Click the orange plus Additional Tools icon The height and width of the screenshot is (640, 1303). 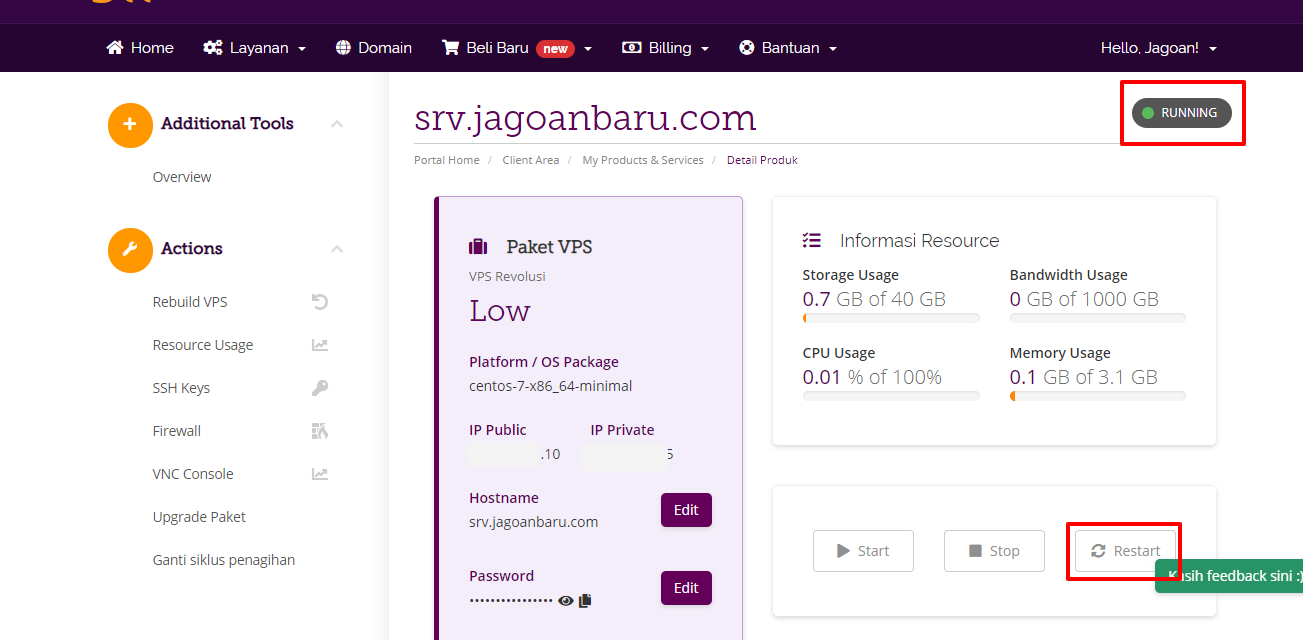130,125
